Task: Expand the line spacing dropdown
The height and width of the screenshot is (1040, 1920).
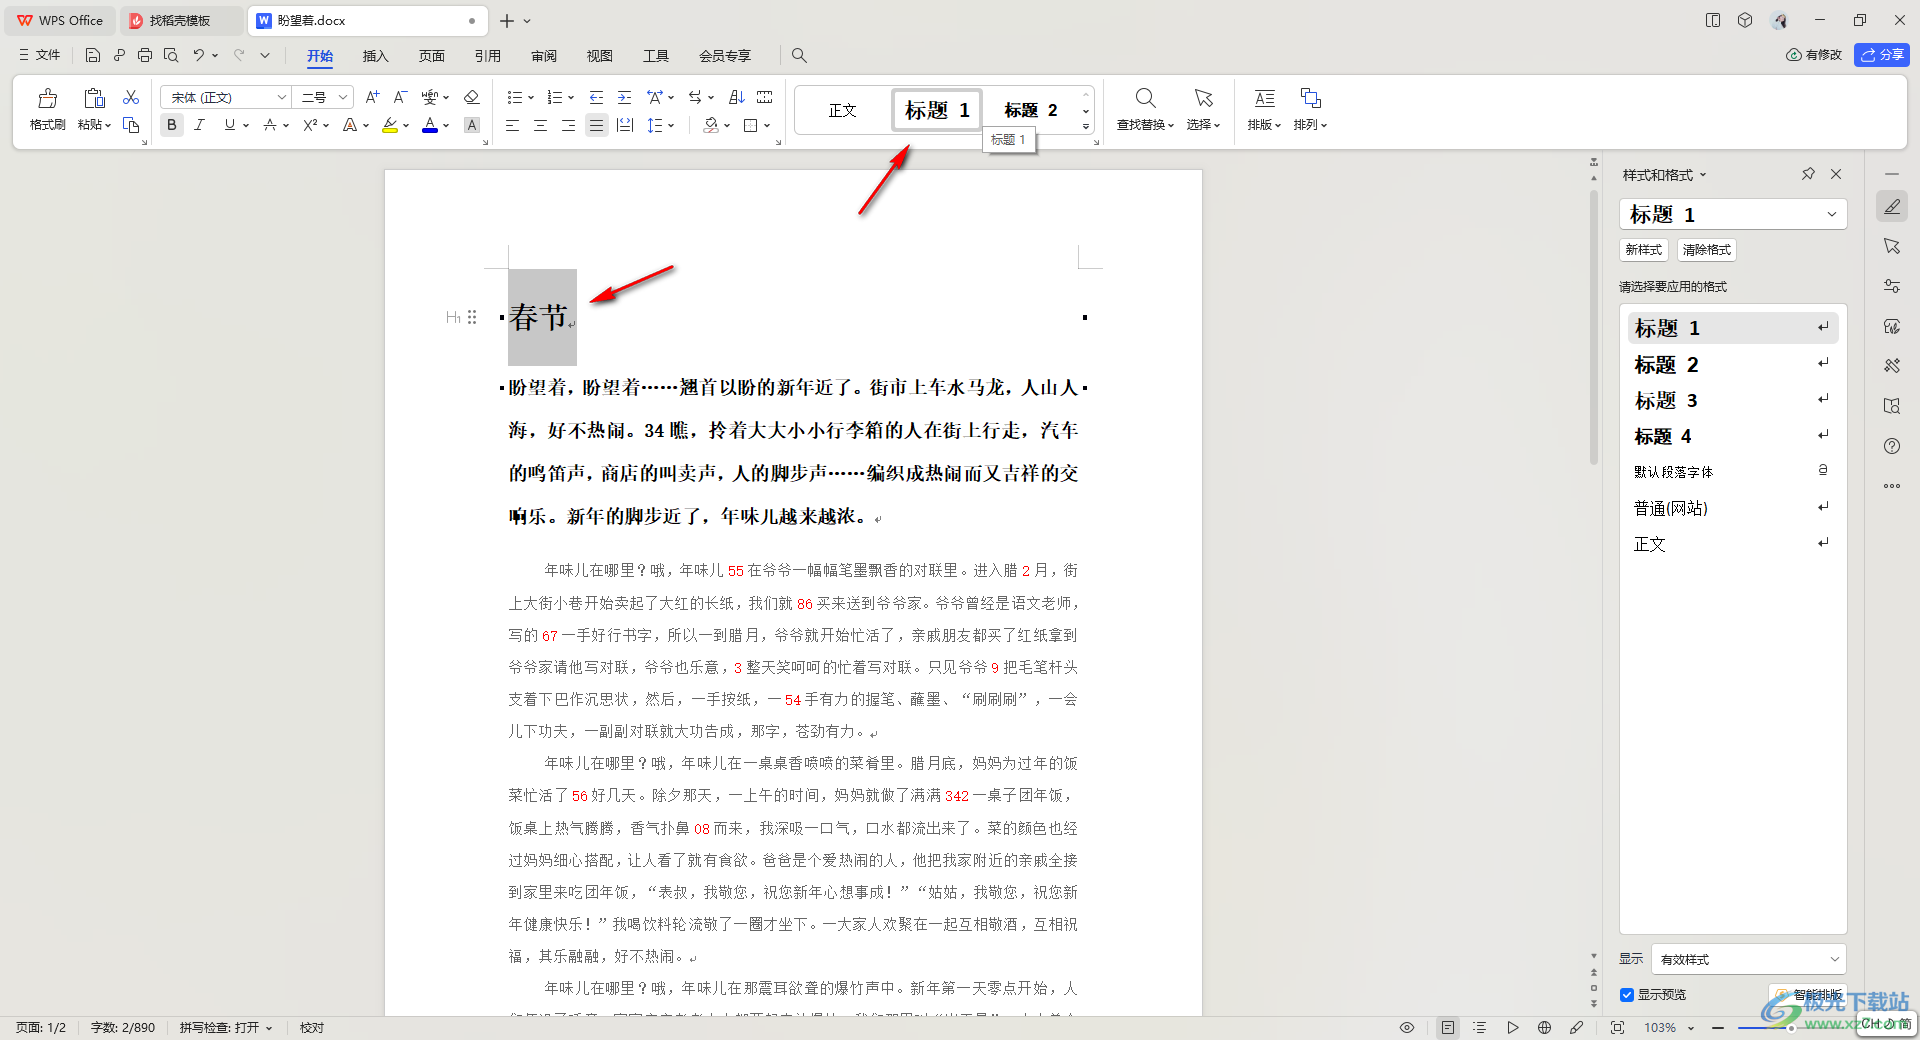Action: 671,125
